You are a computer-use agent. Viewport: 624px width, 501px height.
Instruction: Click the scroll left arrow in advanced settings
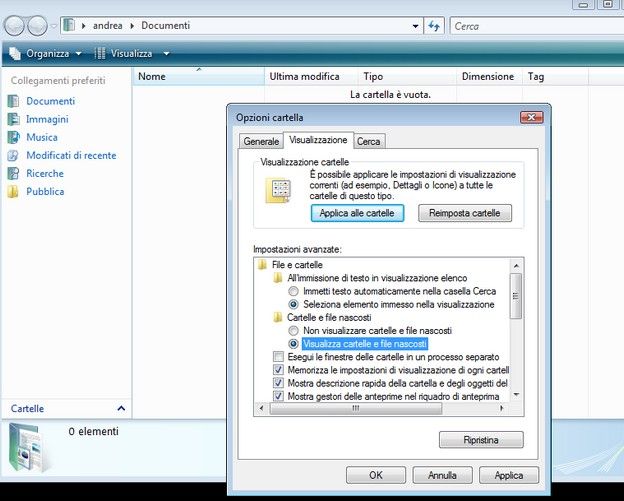(261, 408)
